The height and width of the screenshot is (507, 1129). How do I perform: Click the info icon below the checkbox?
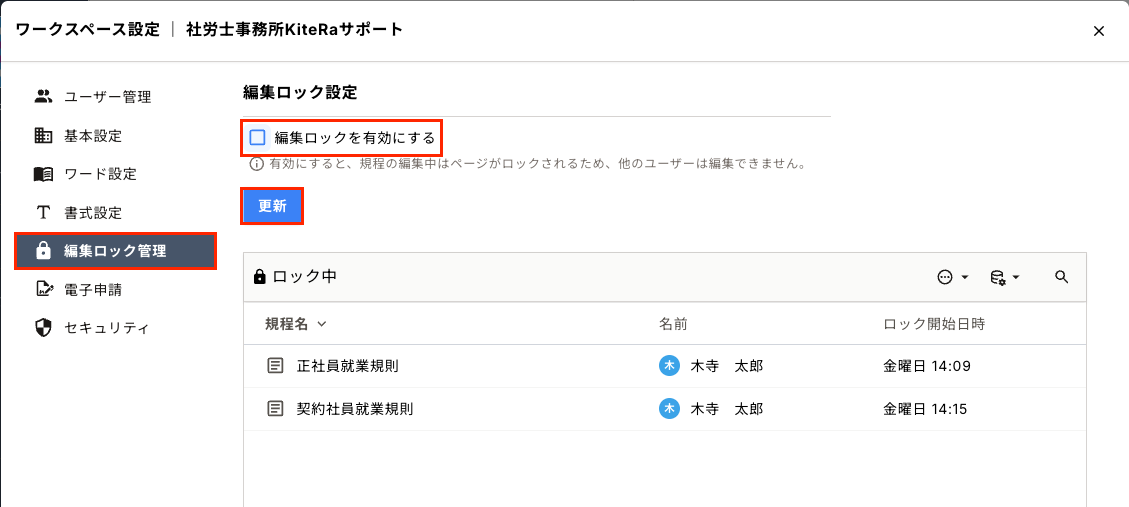pyautogui.click(x=257, y=163)
